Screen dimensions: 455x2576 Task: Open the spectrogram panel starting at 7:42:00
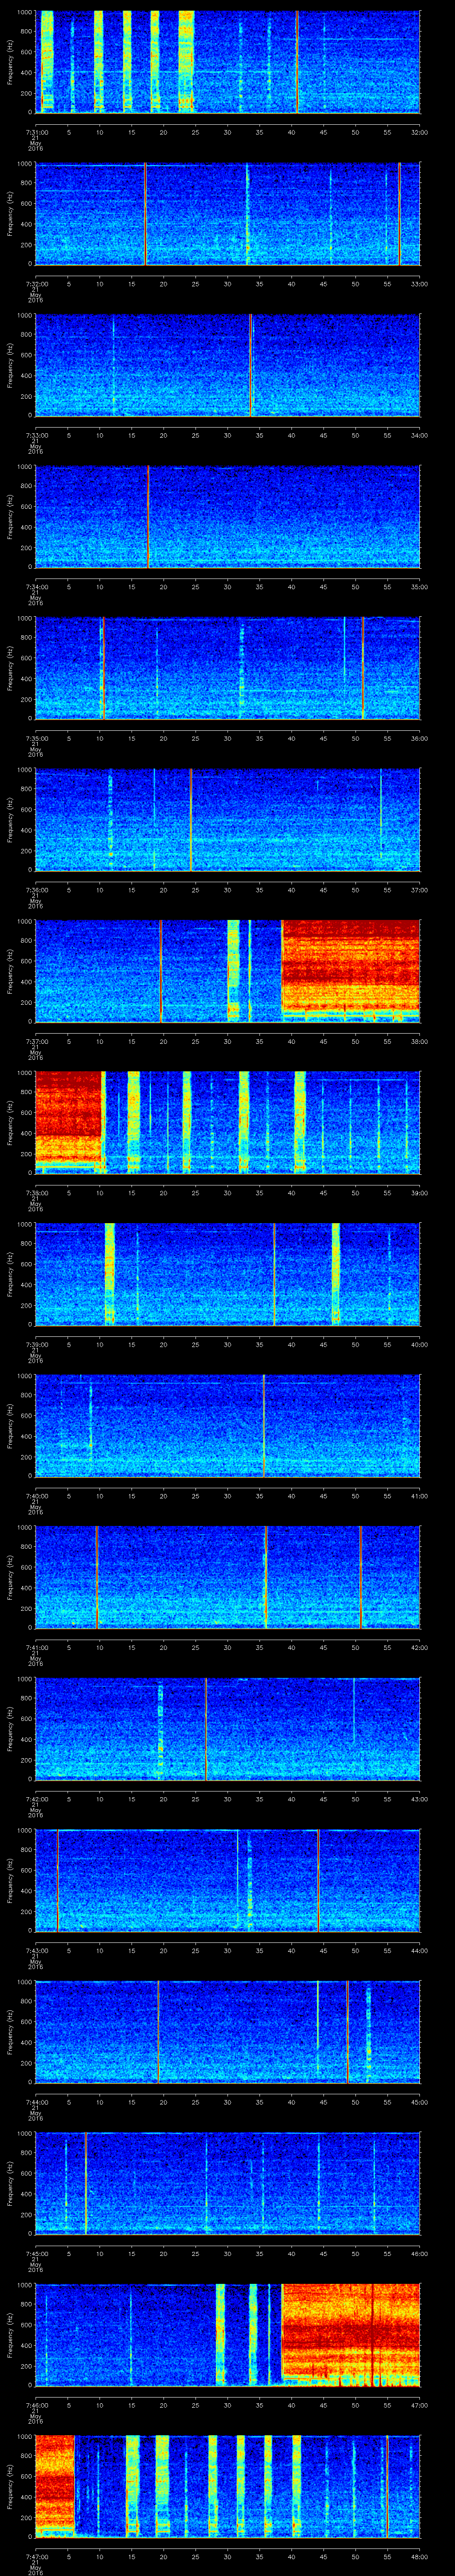pyautogui.click(x=228, y=1729)
